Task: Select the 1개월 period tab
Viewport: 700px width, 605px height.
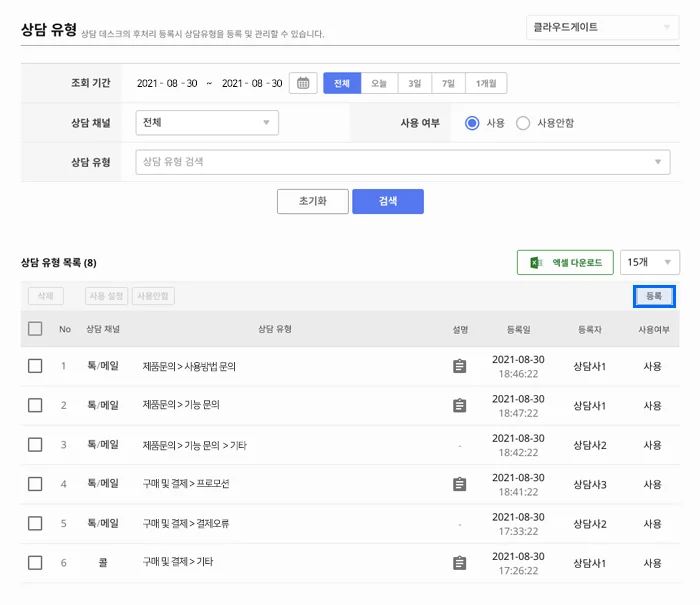Action: coord(486,83)
